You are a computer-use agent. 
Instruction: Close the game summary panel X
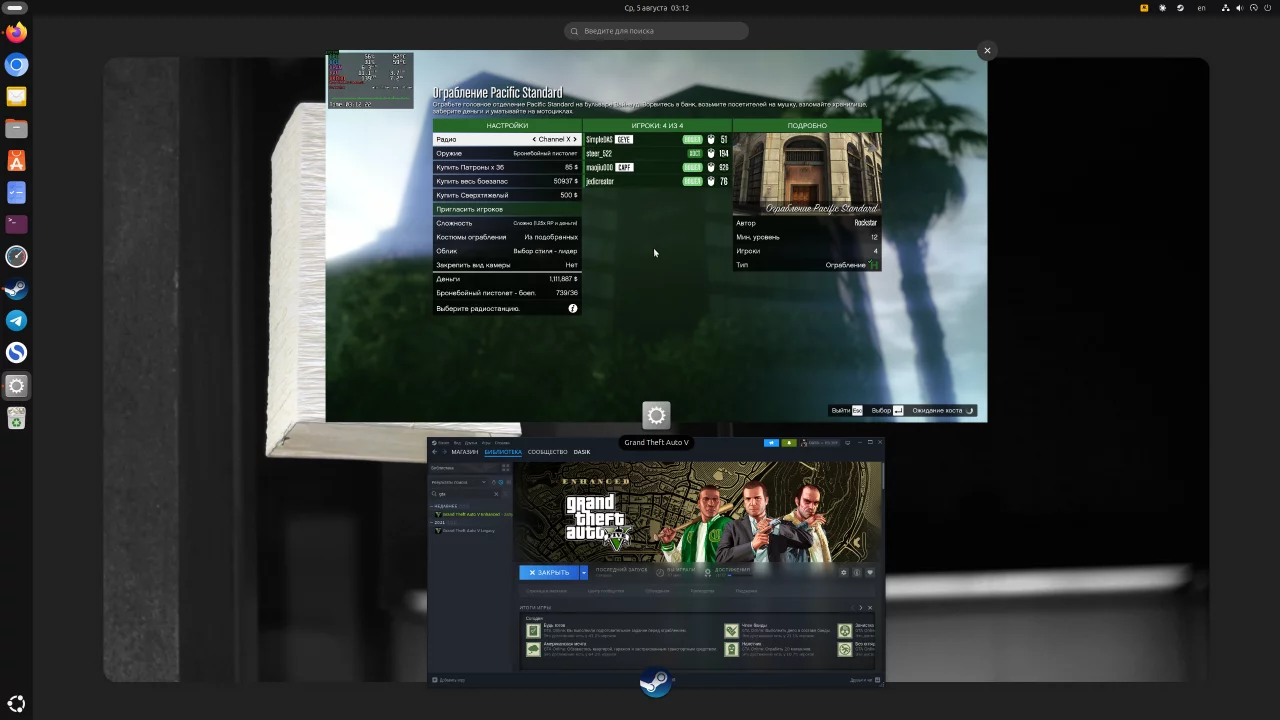870,607
